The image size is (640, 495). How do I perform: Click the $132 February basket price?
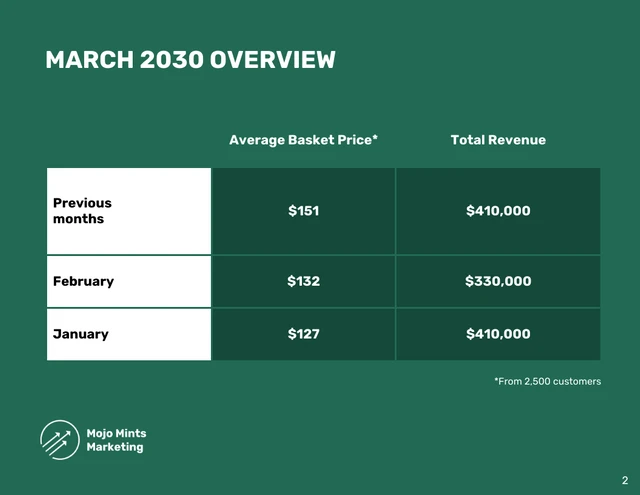[303, 281]
